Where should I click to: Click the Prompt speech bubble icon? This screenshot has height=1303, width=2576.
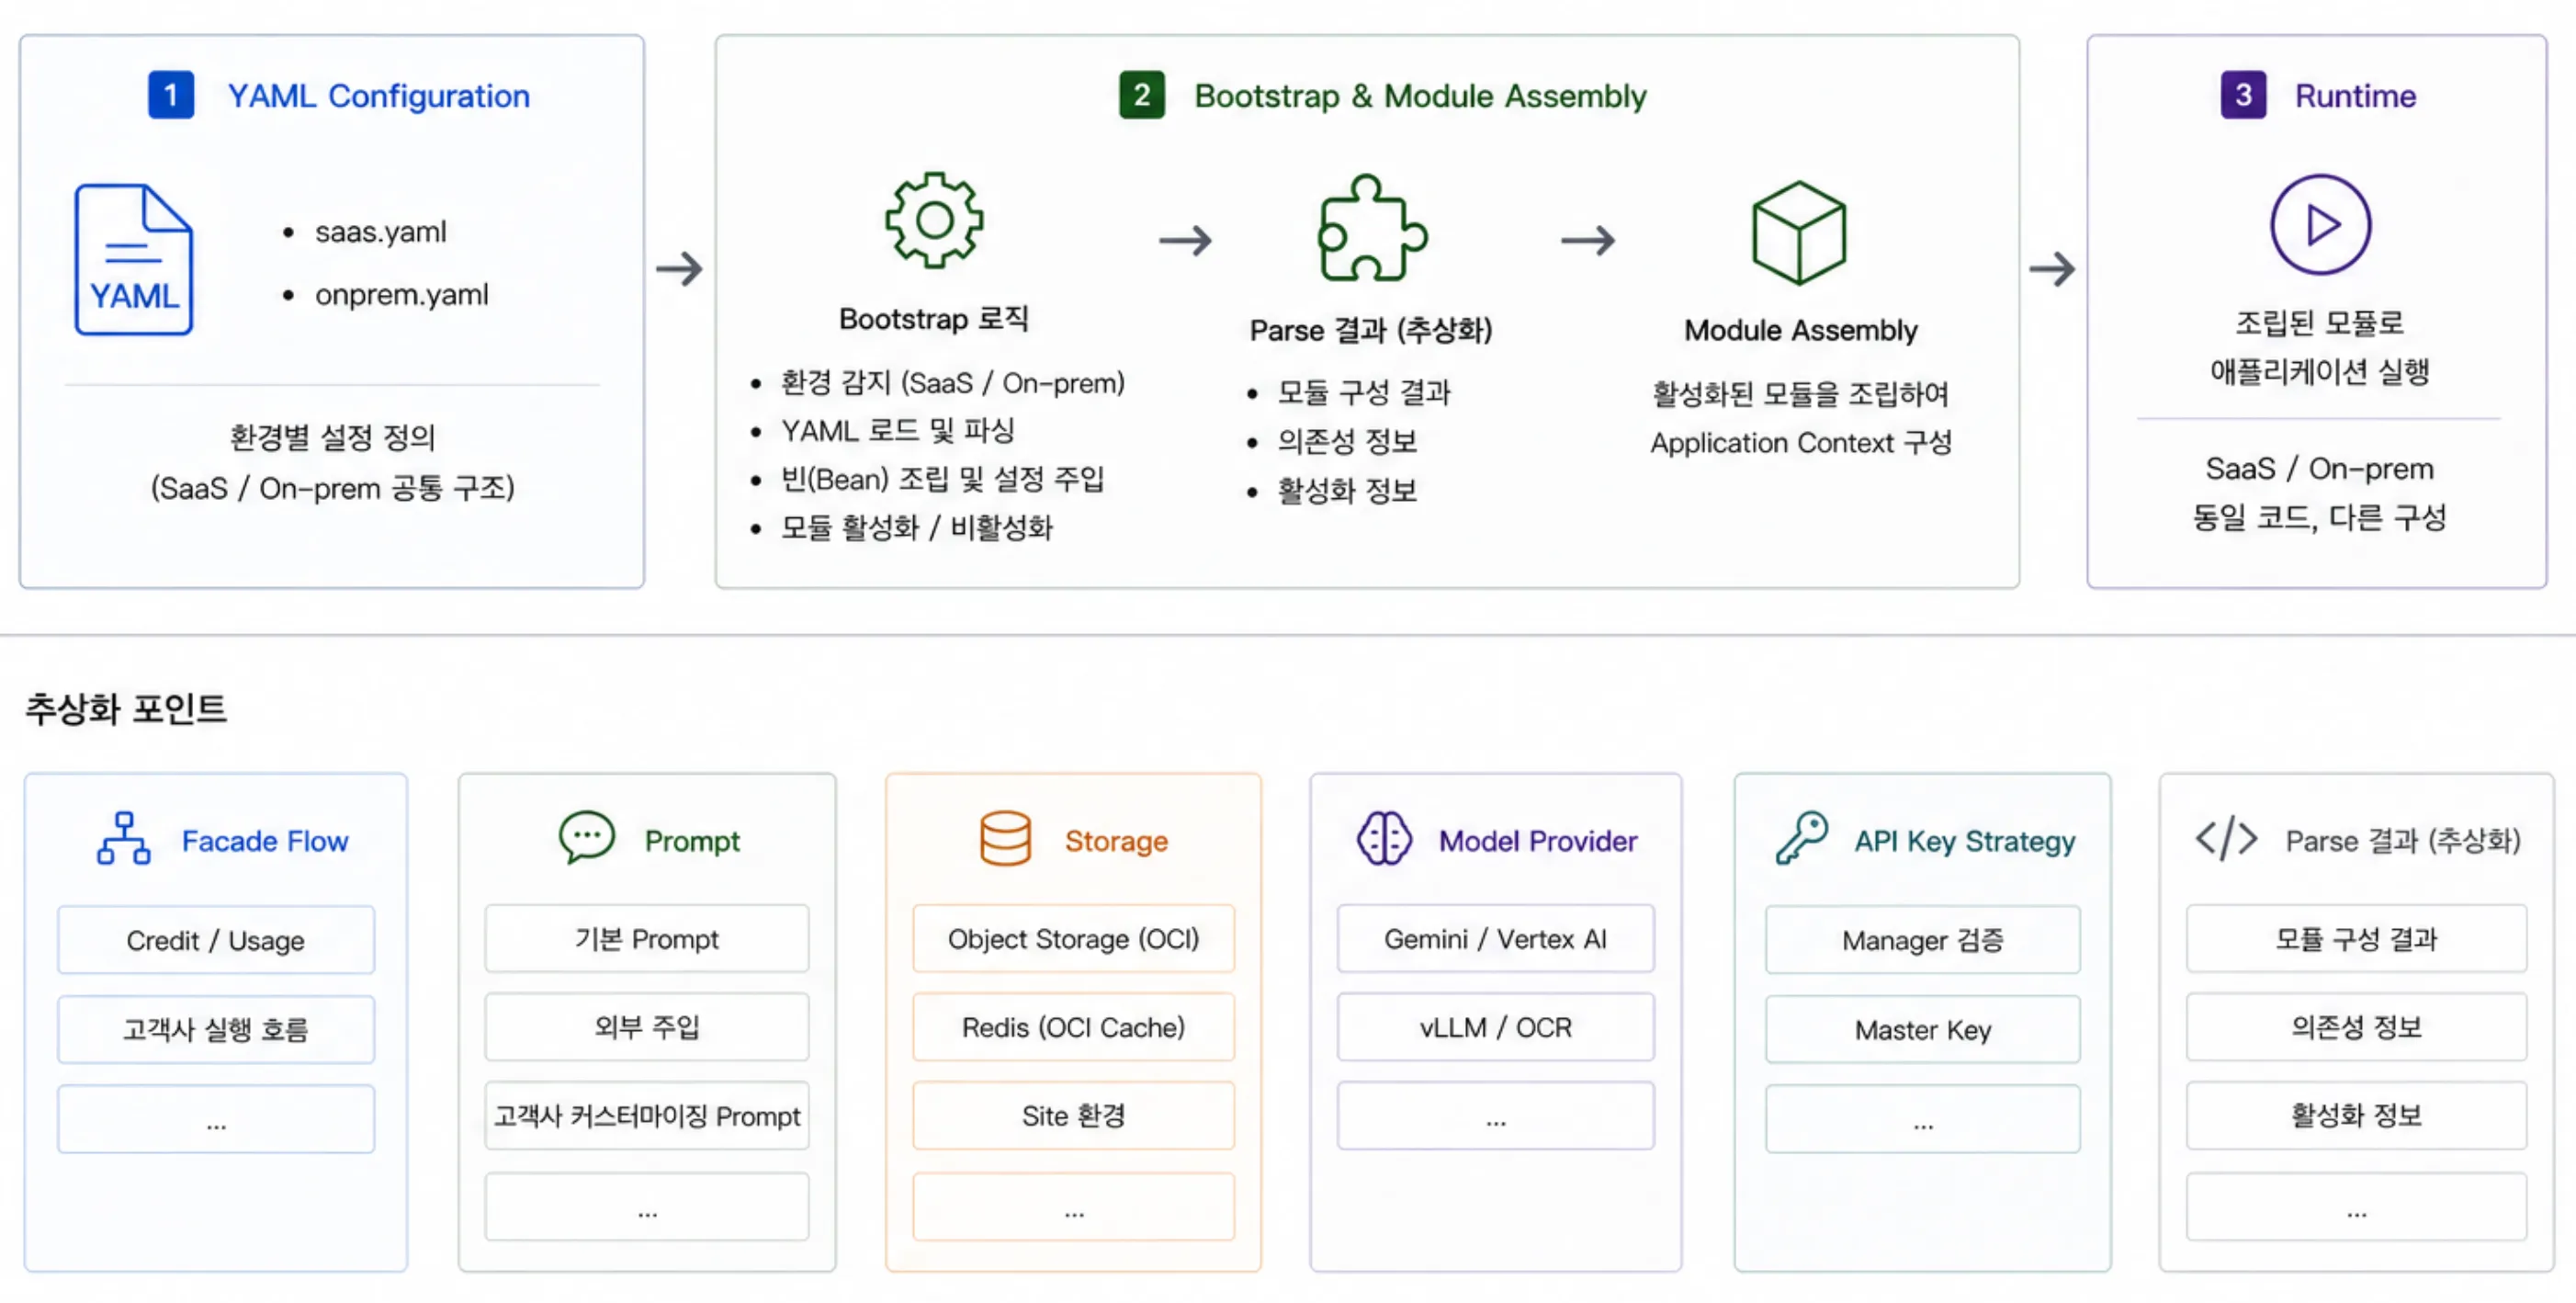587,837
